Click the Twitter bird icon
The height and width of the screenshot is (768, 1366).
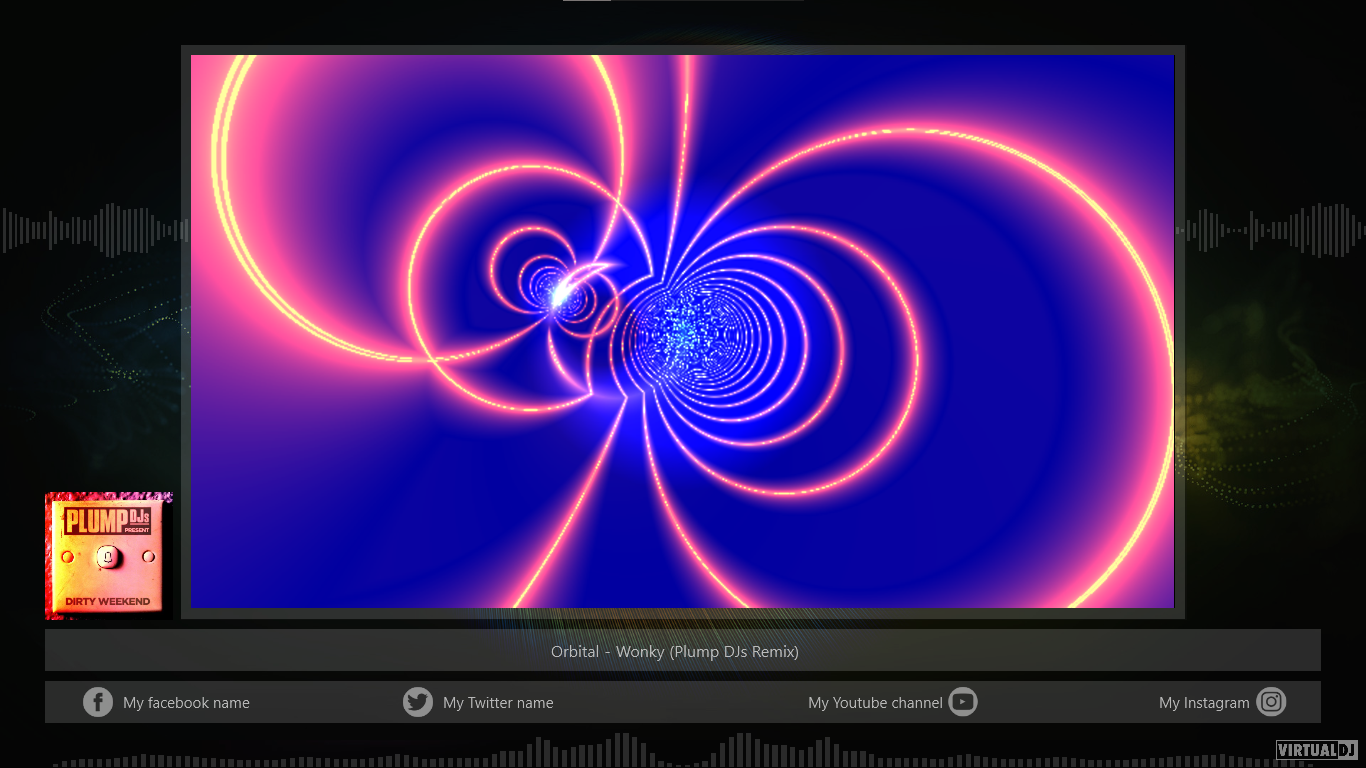[x=418, y=702]
